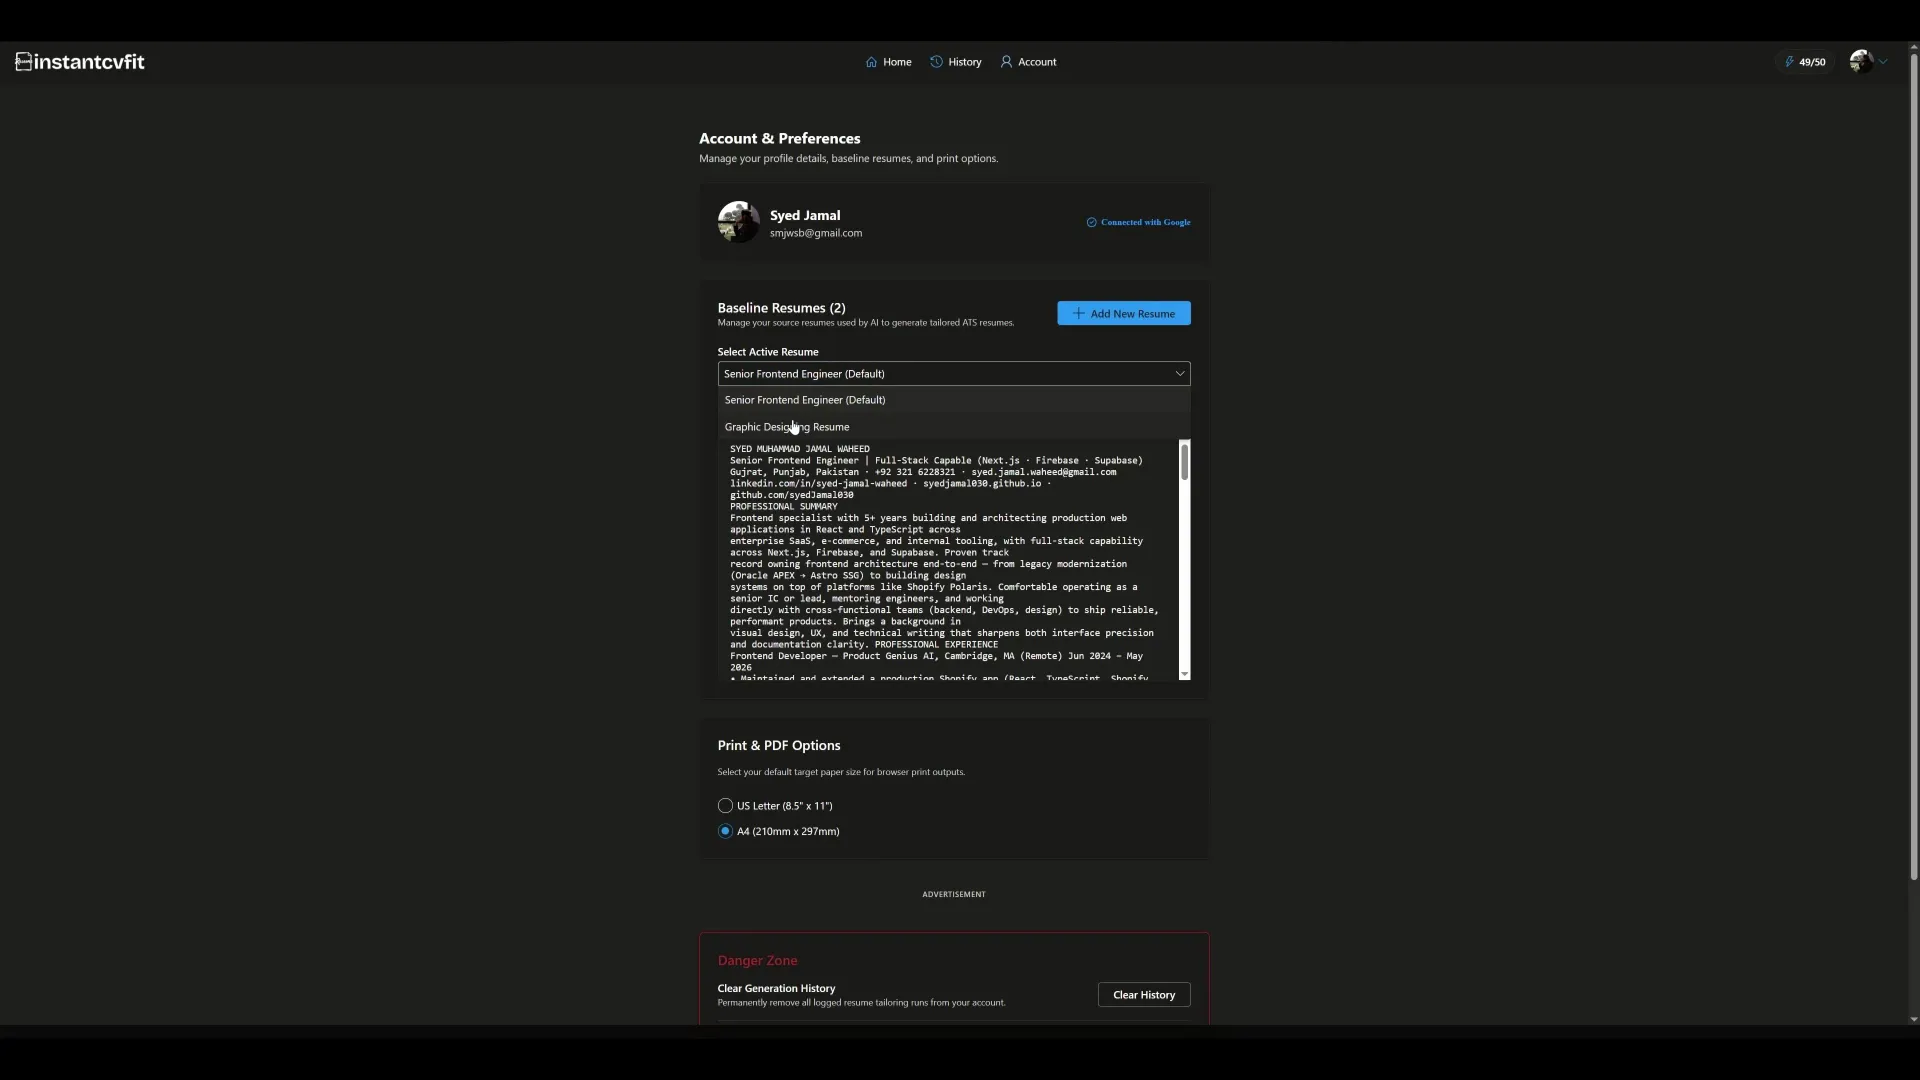The width and height of the screenshot is (1920, 1080).
Task: Click the Print & PDF Options heading
Action: [x=779, y=746]
